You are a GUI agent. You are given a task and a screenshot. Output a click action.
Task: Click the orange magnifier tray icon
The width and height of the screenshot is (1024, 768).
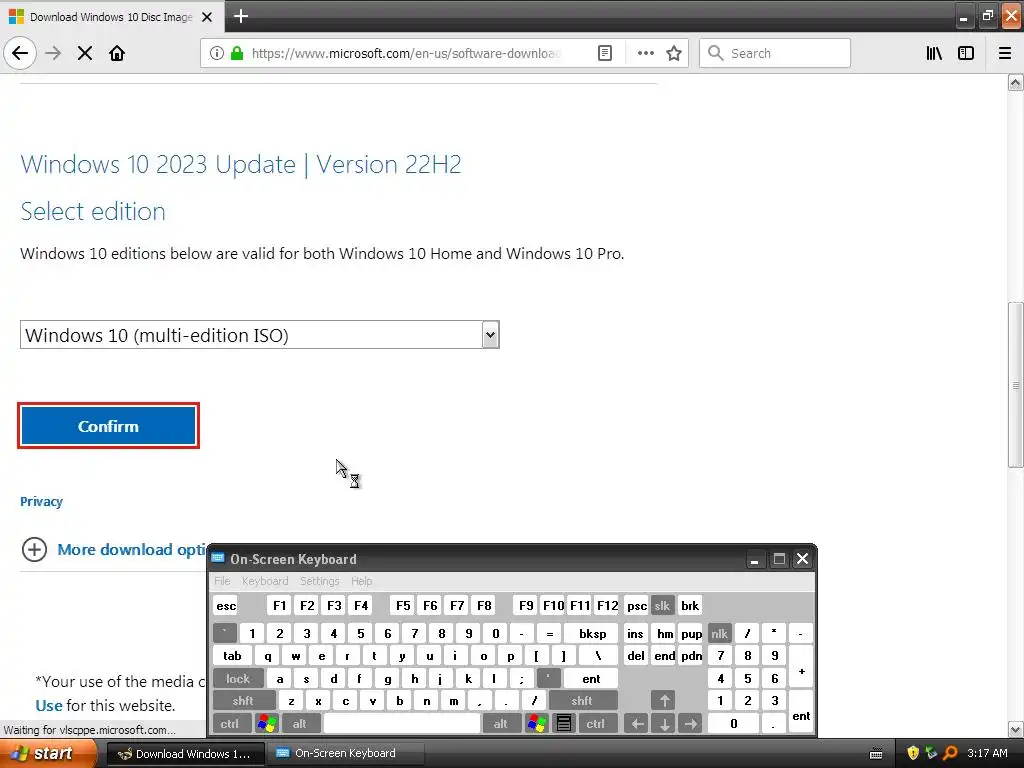(950, 754)
